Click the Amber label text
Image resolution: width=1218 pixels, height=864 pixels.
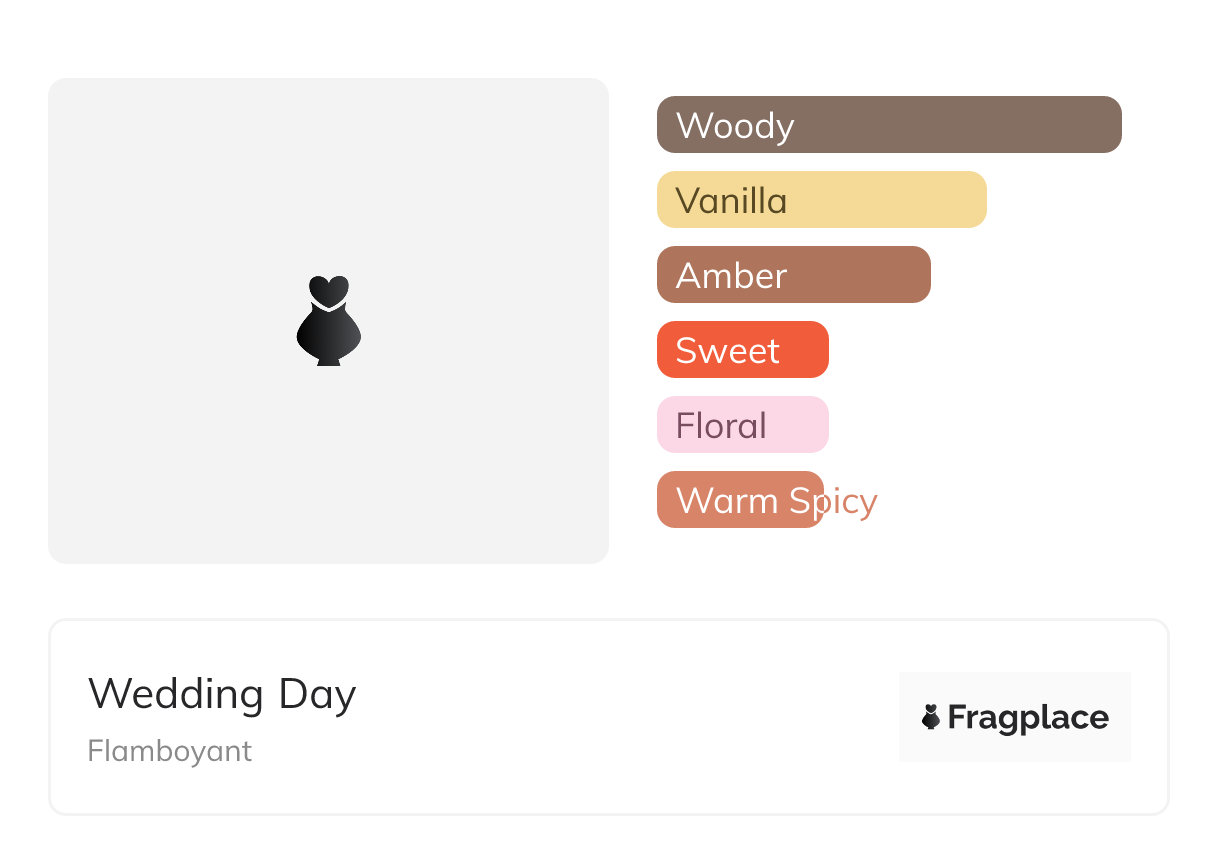(731, 276)
